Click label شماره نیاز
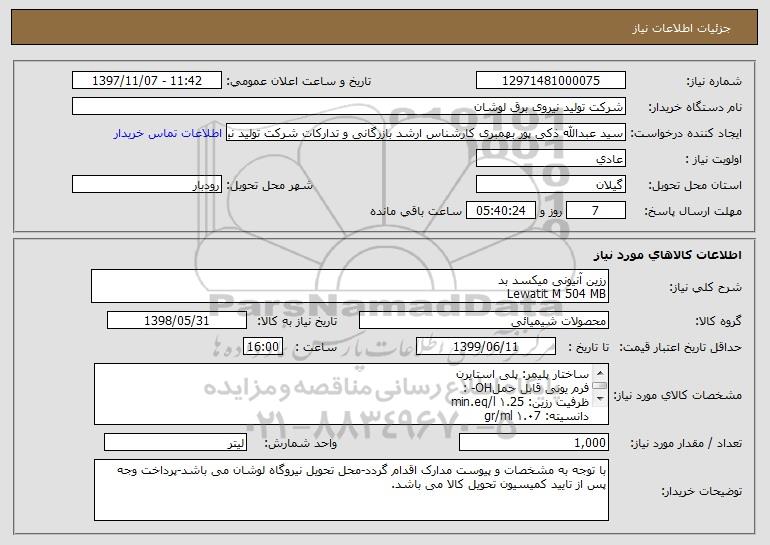 [x=714, y=81]
